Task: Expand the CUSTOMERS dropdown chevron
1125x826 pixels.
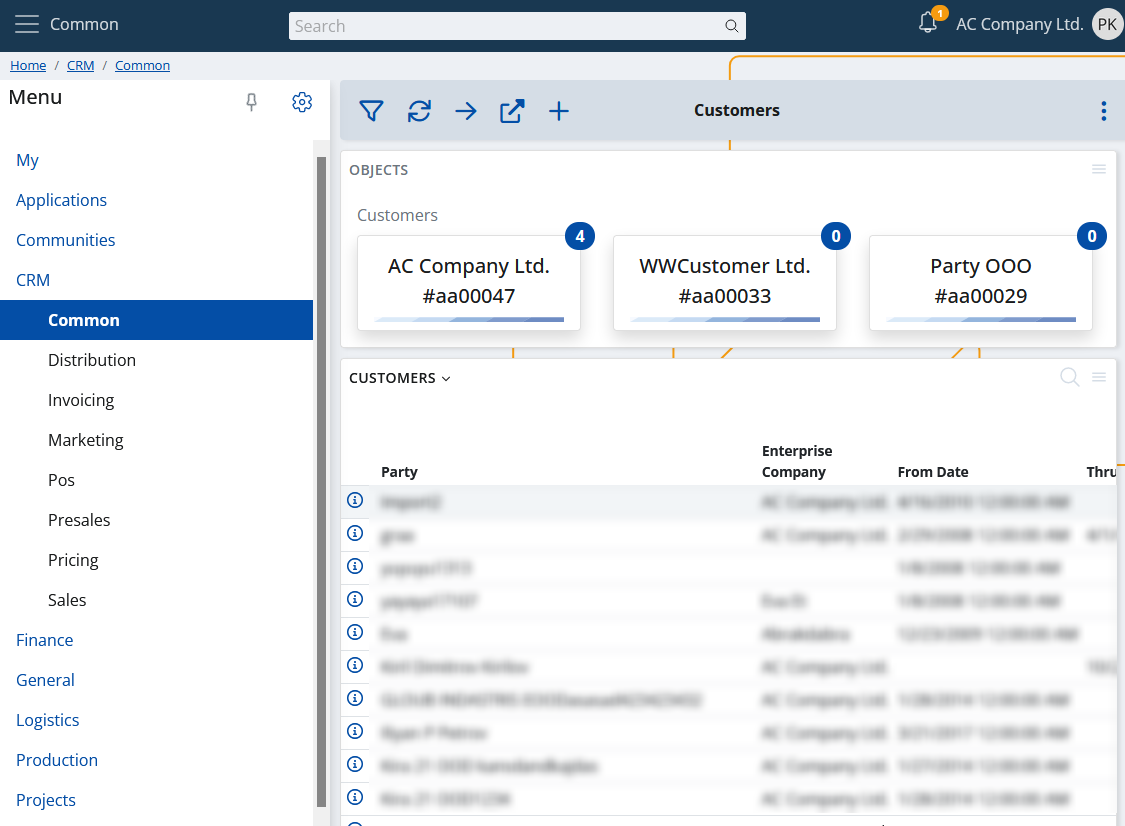Action: (446, 379)
